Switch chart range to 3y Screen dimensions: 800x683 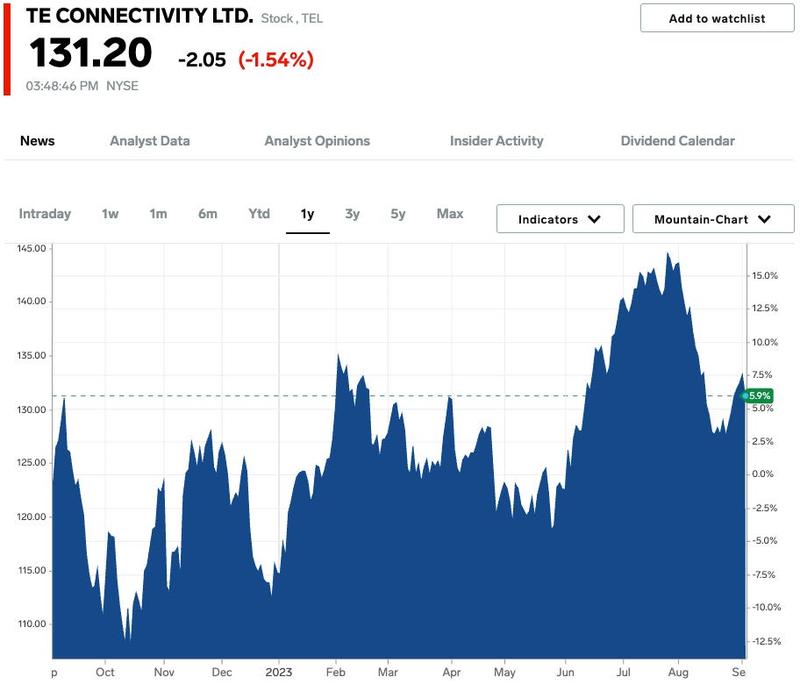pyautogui.click(x=352, y=214)
